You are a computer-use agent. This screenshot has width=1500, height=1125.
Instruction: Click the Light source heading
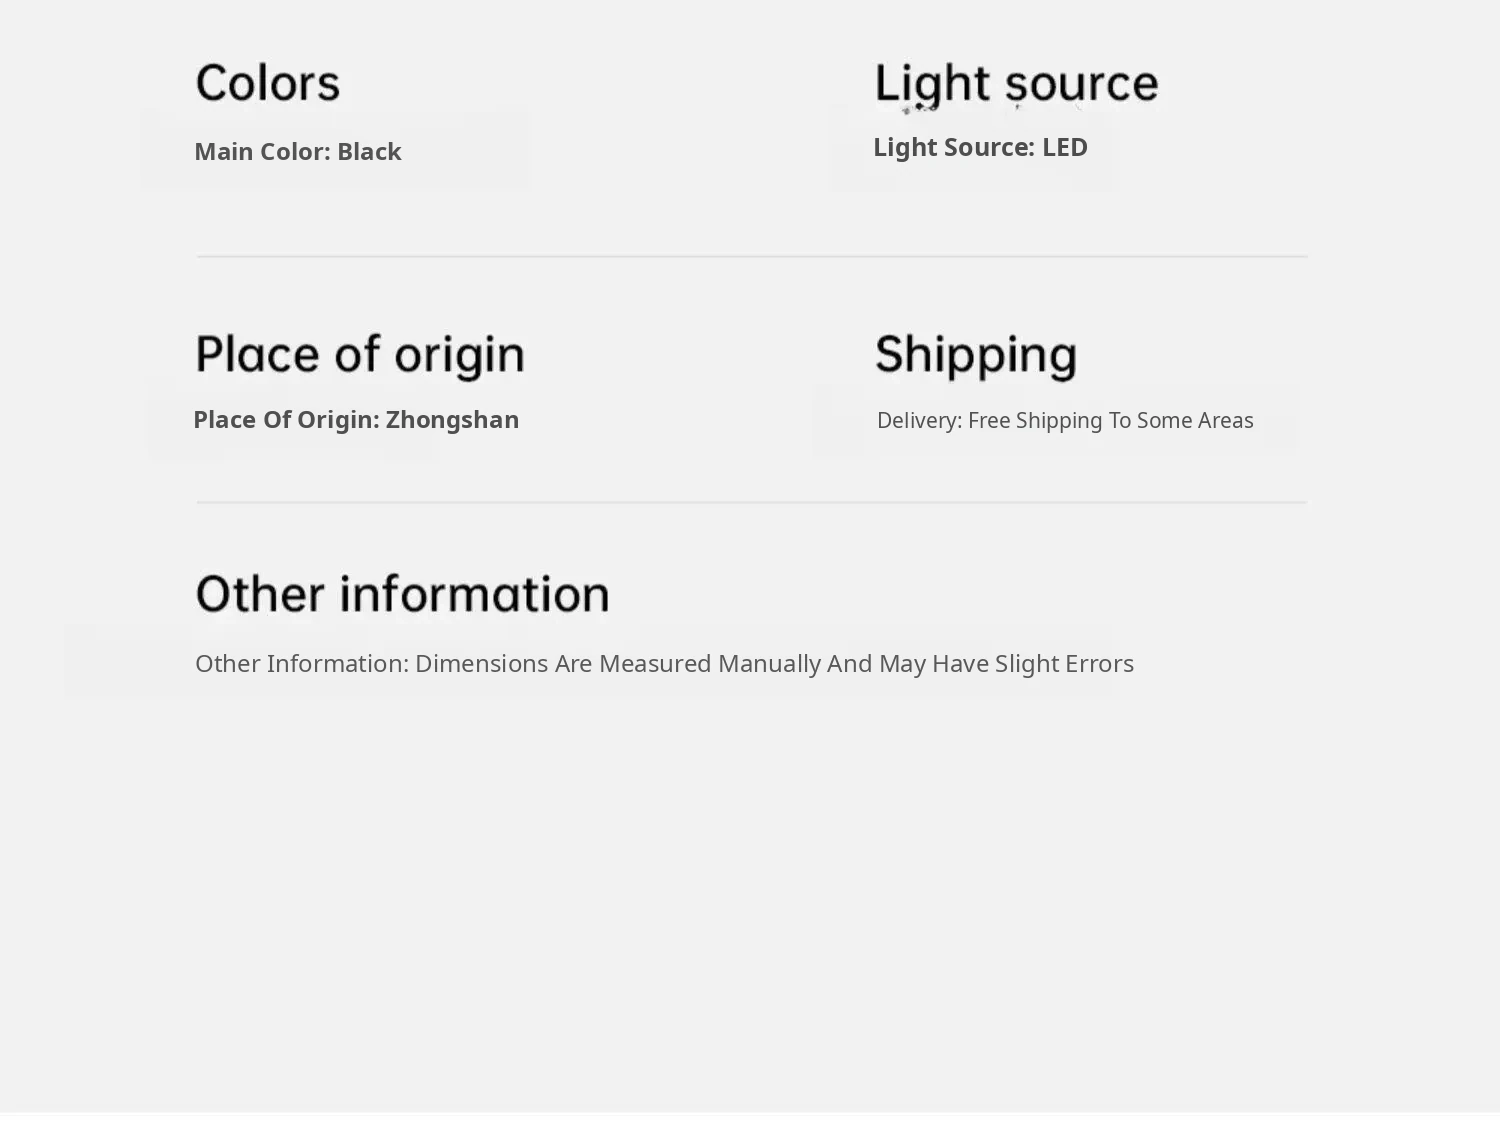[x=1016, y=83]
